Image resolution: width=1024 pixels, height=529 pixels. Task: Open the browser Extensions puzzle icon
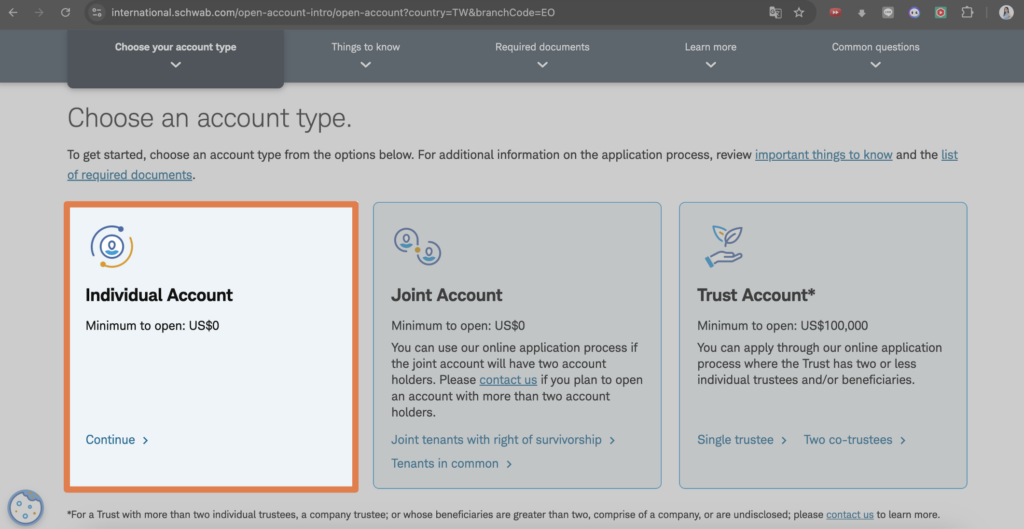pyautogui.click(x=967, y=13)
